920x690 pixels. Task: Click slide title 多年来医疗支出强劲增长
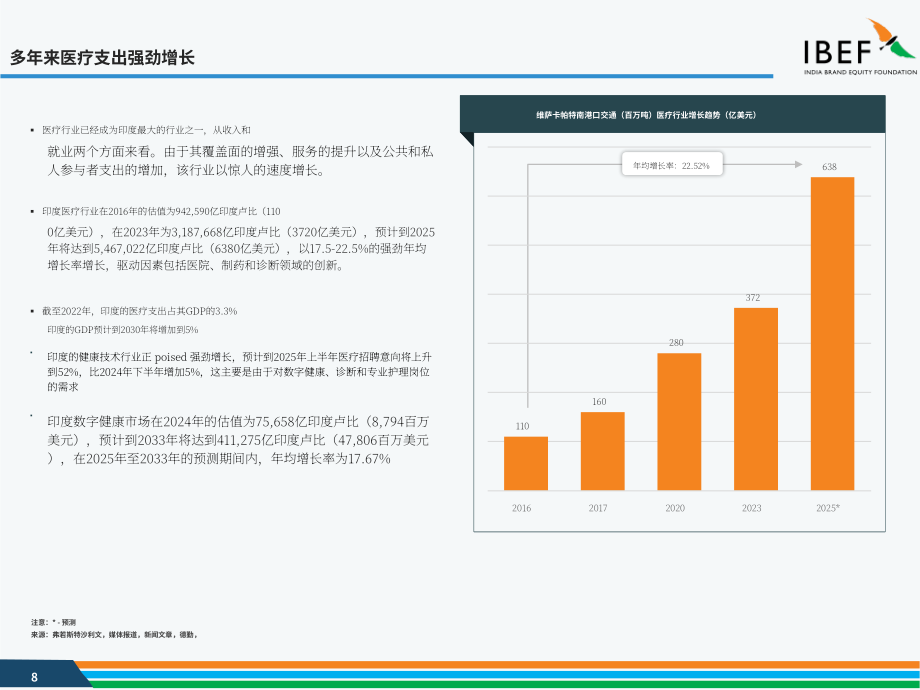pos(102,58)
